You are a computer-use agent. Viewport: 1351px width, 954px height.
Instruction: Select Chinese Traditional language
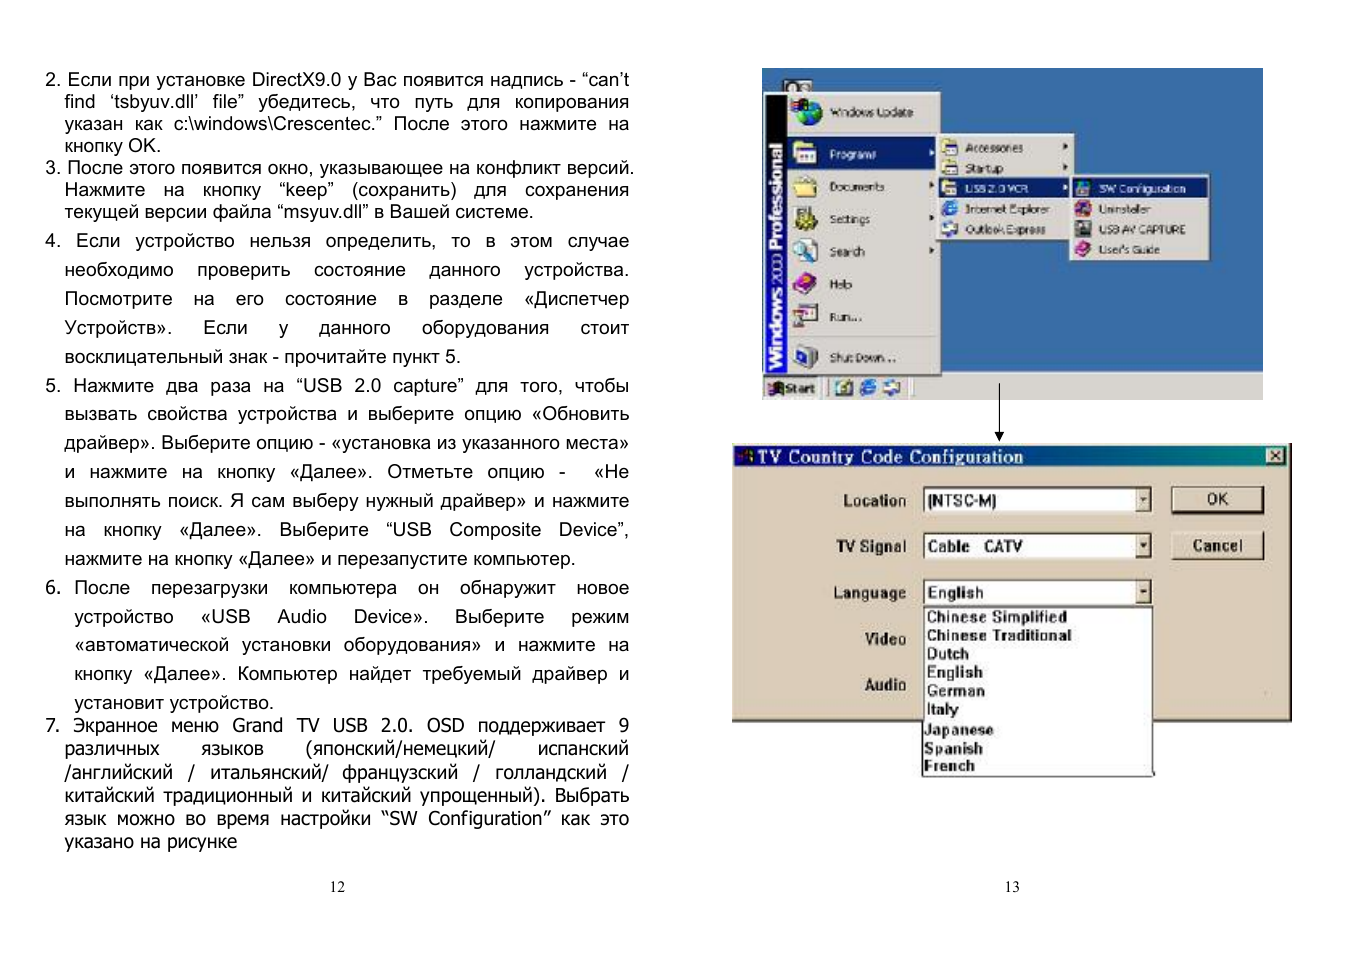click(x=1038, y=635)
